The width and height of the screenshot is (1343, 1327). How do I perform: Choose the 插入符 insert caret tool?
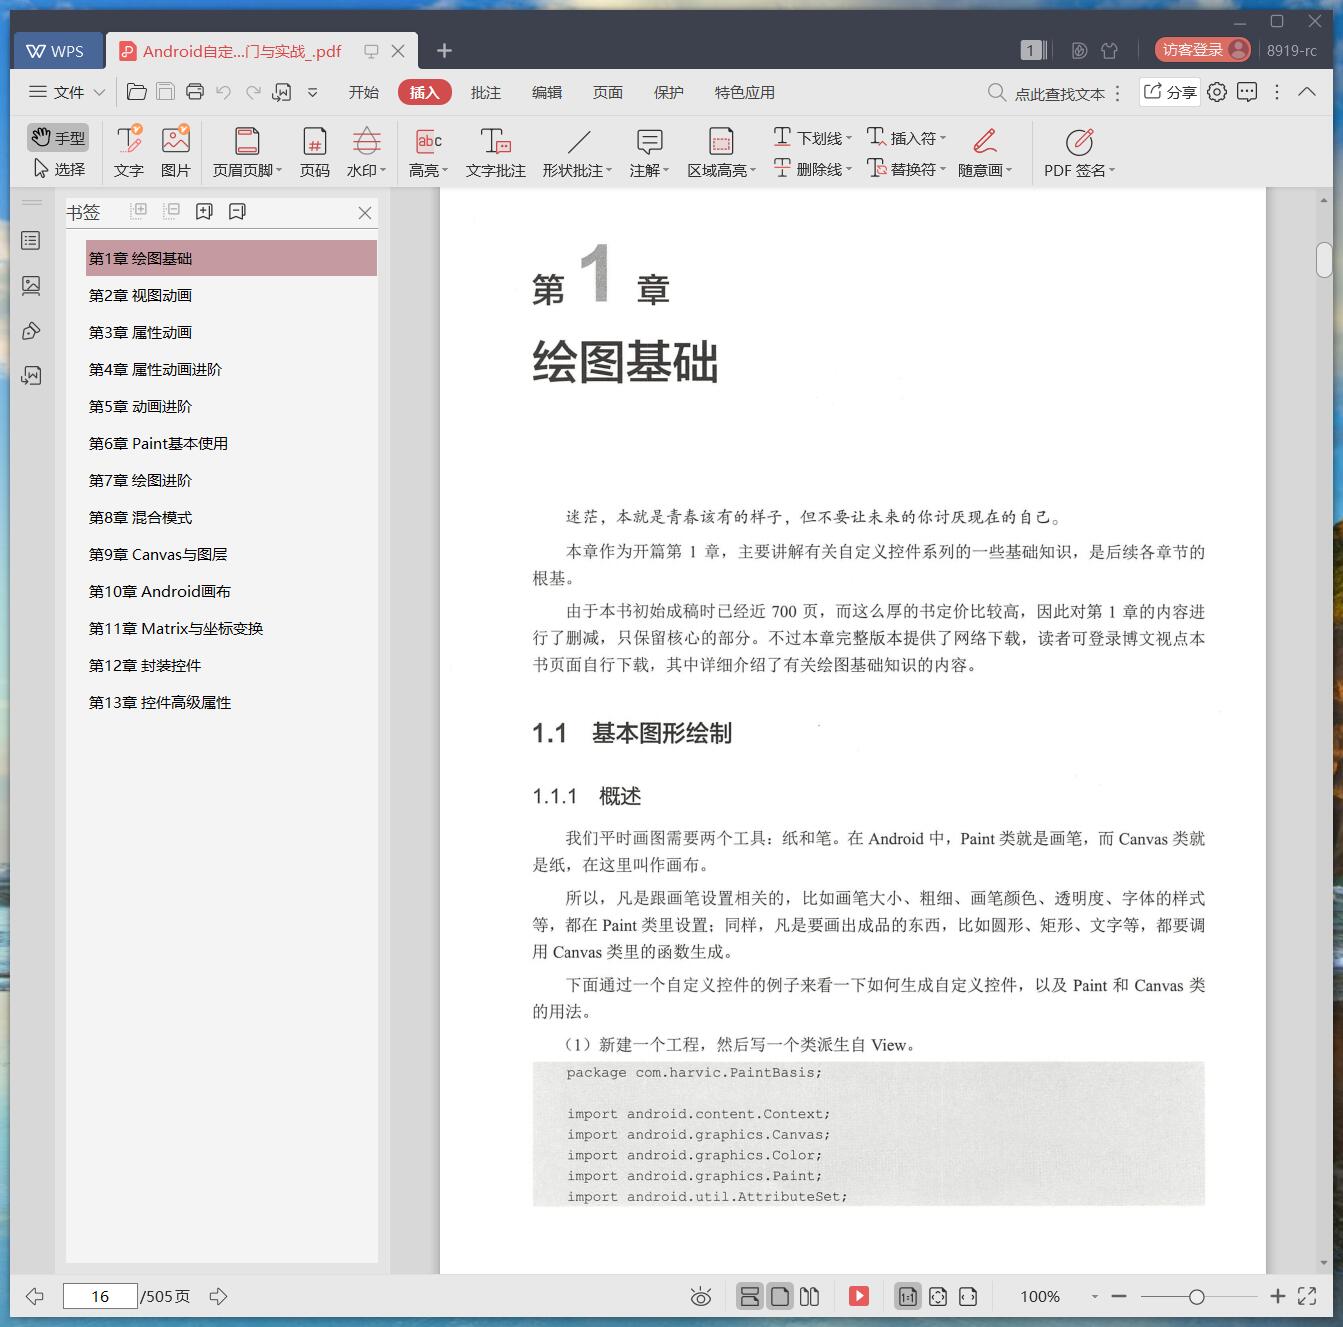(906, 137)
